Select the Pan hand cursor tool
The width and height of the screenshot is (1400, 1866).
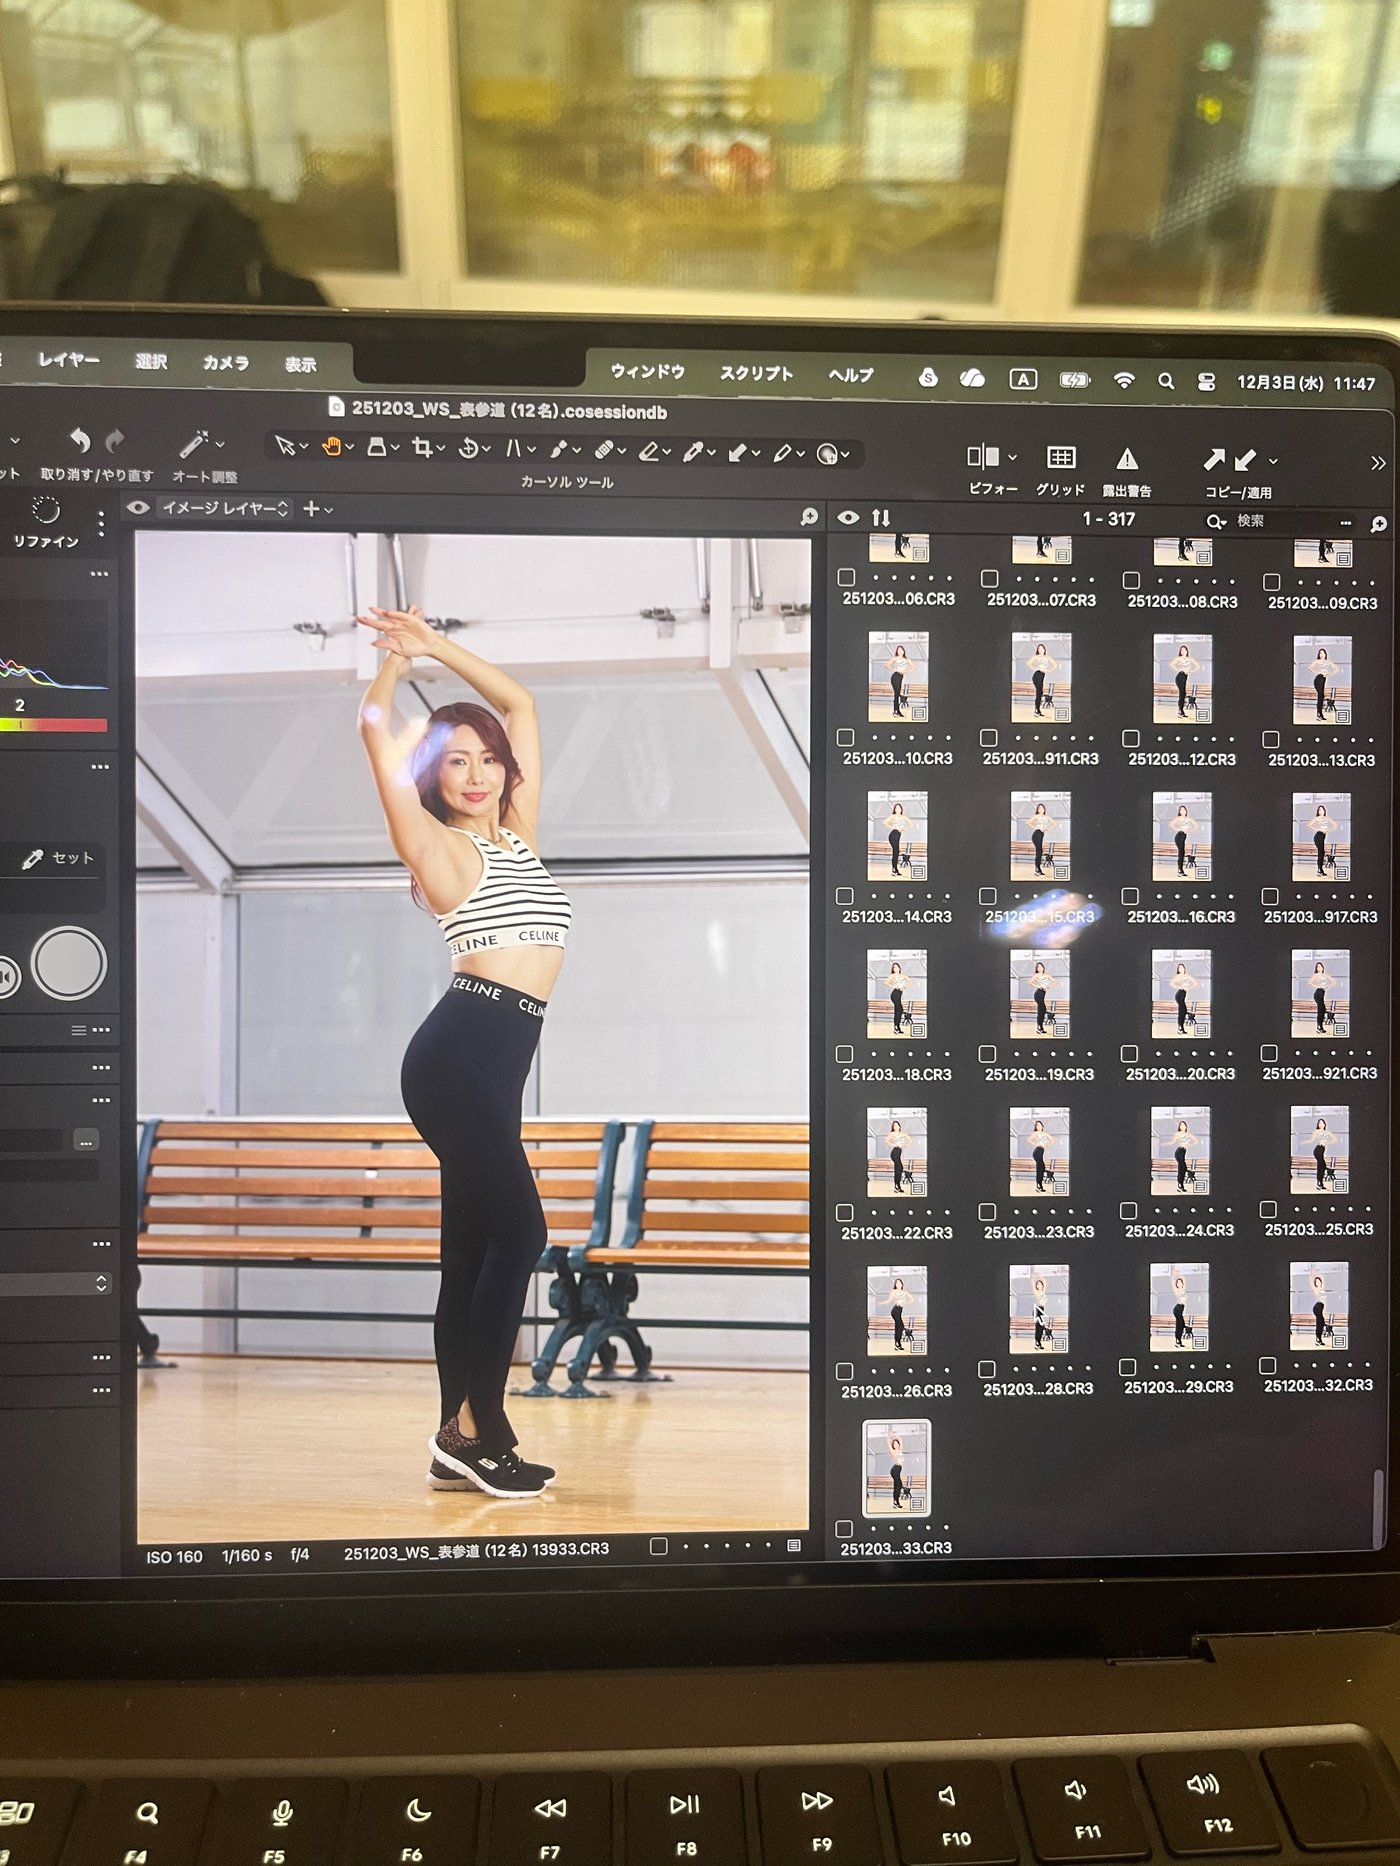point(331,447)
